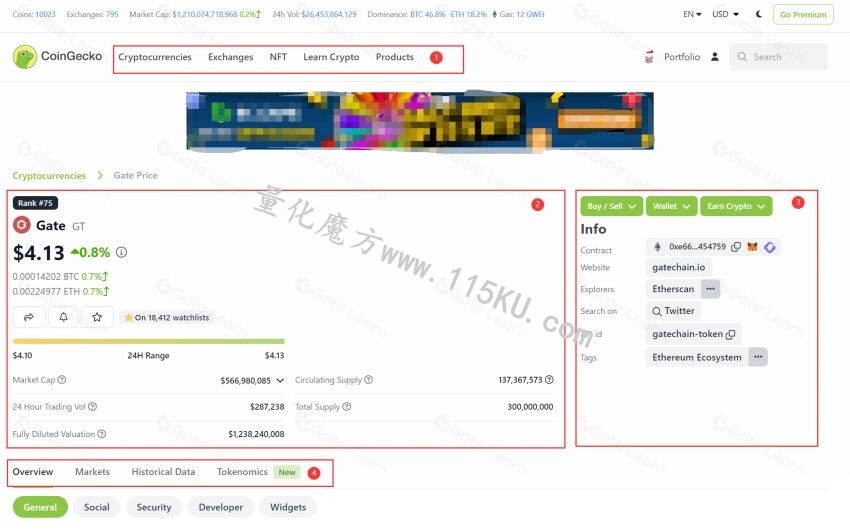Click Go Premium button
850x531 pixels.
(x=803, y=15)
